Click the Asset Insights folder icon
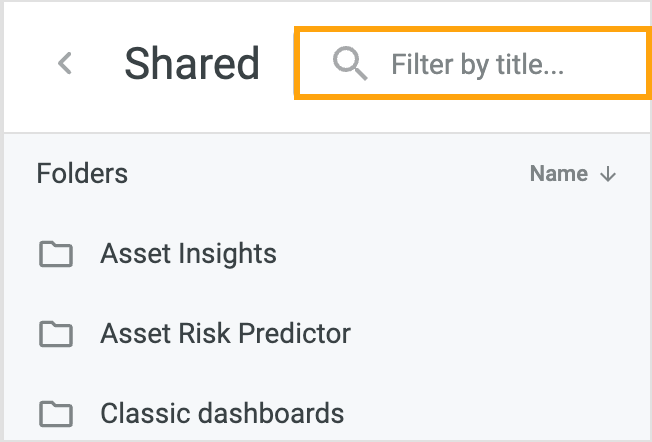The image size is (652, 442). (x=56, y=254)
